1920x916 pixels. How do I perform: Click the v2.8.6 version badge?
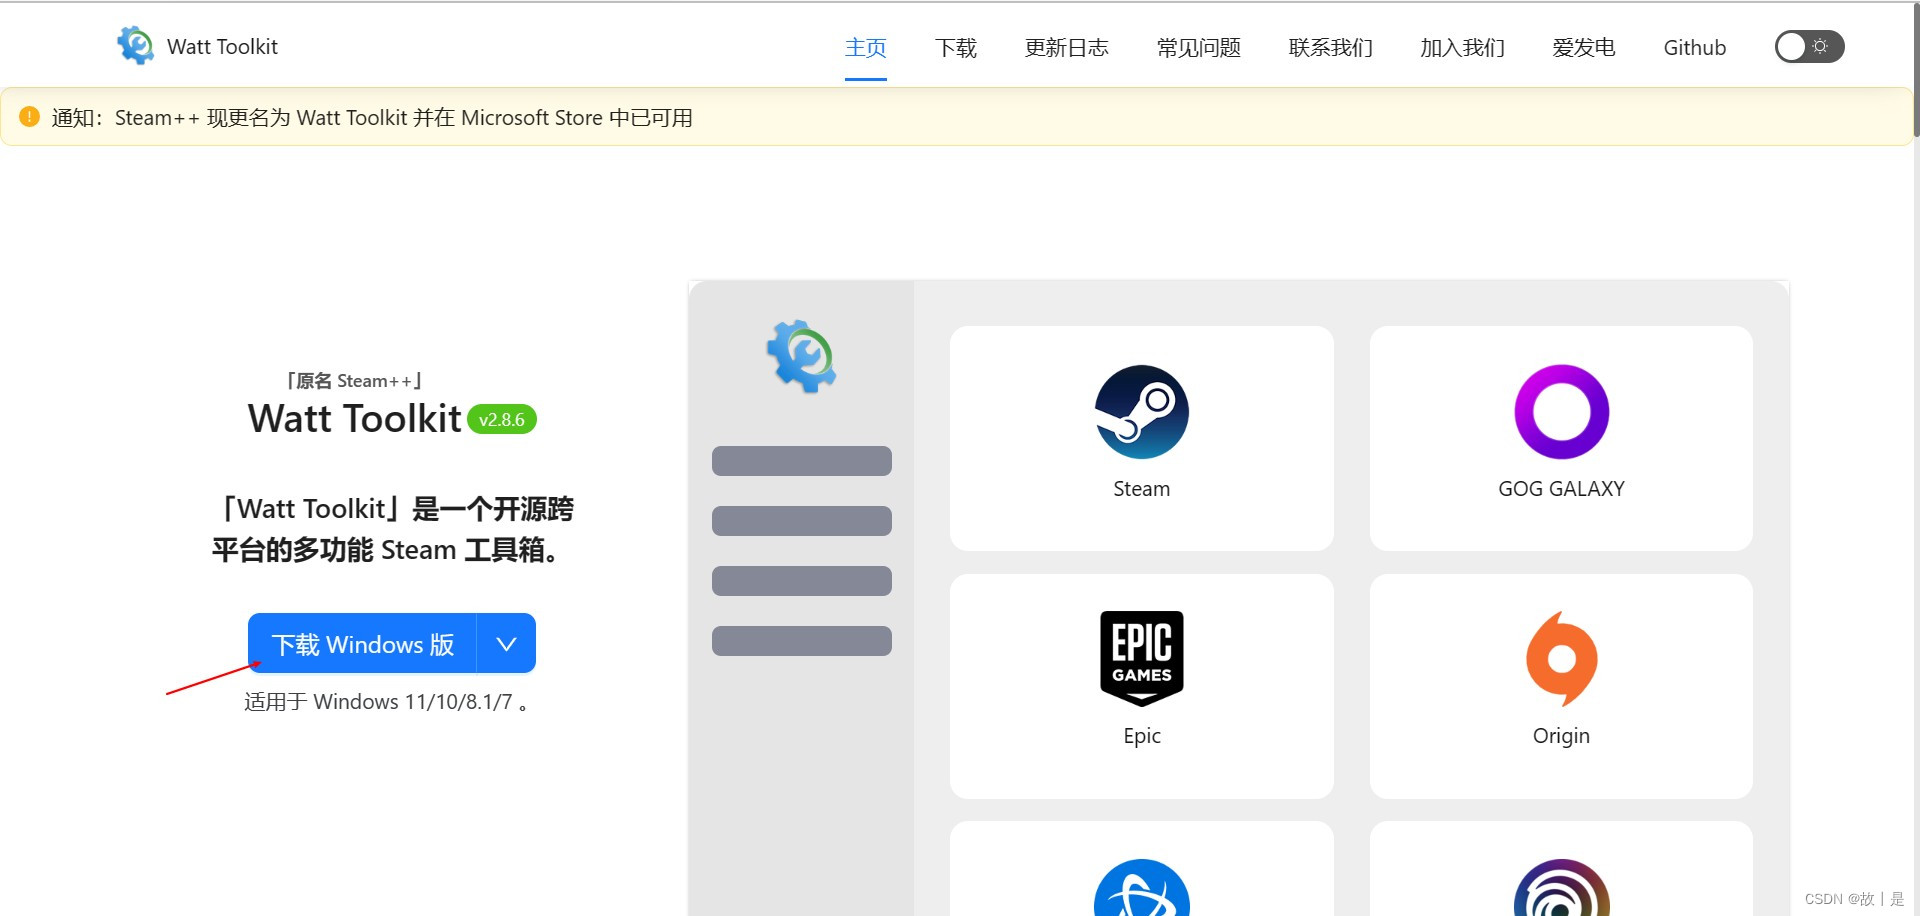point(501,420)
